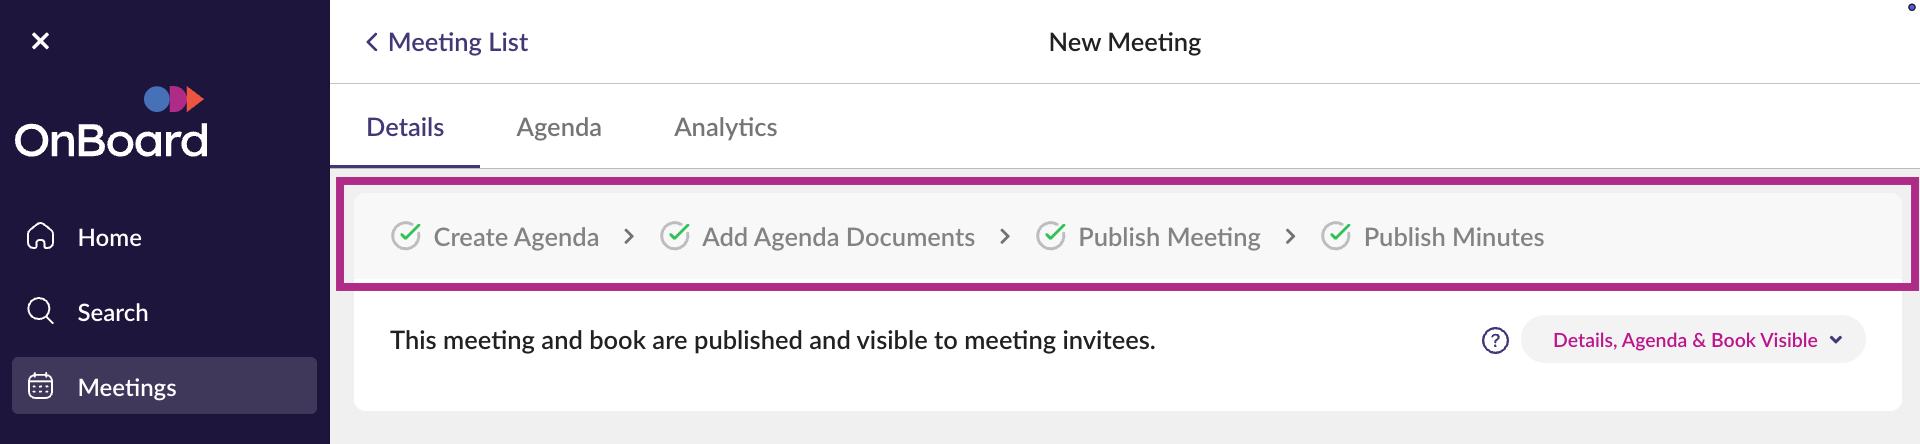Click the Create Agenda checkmark circle

(x=406, y=236)
